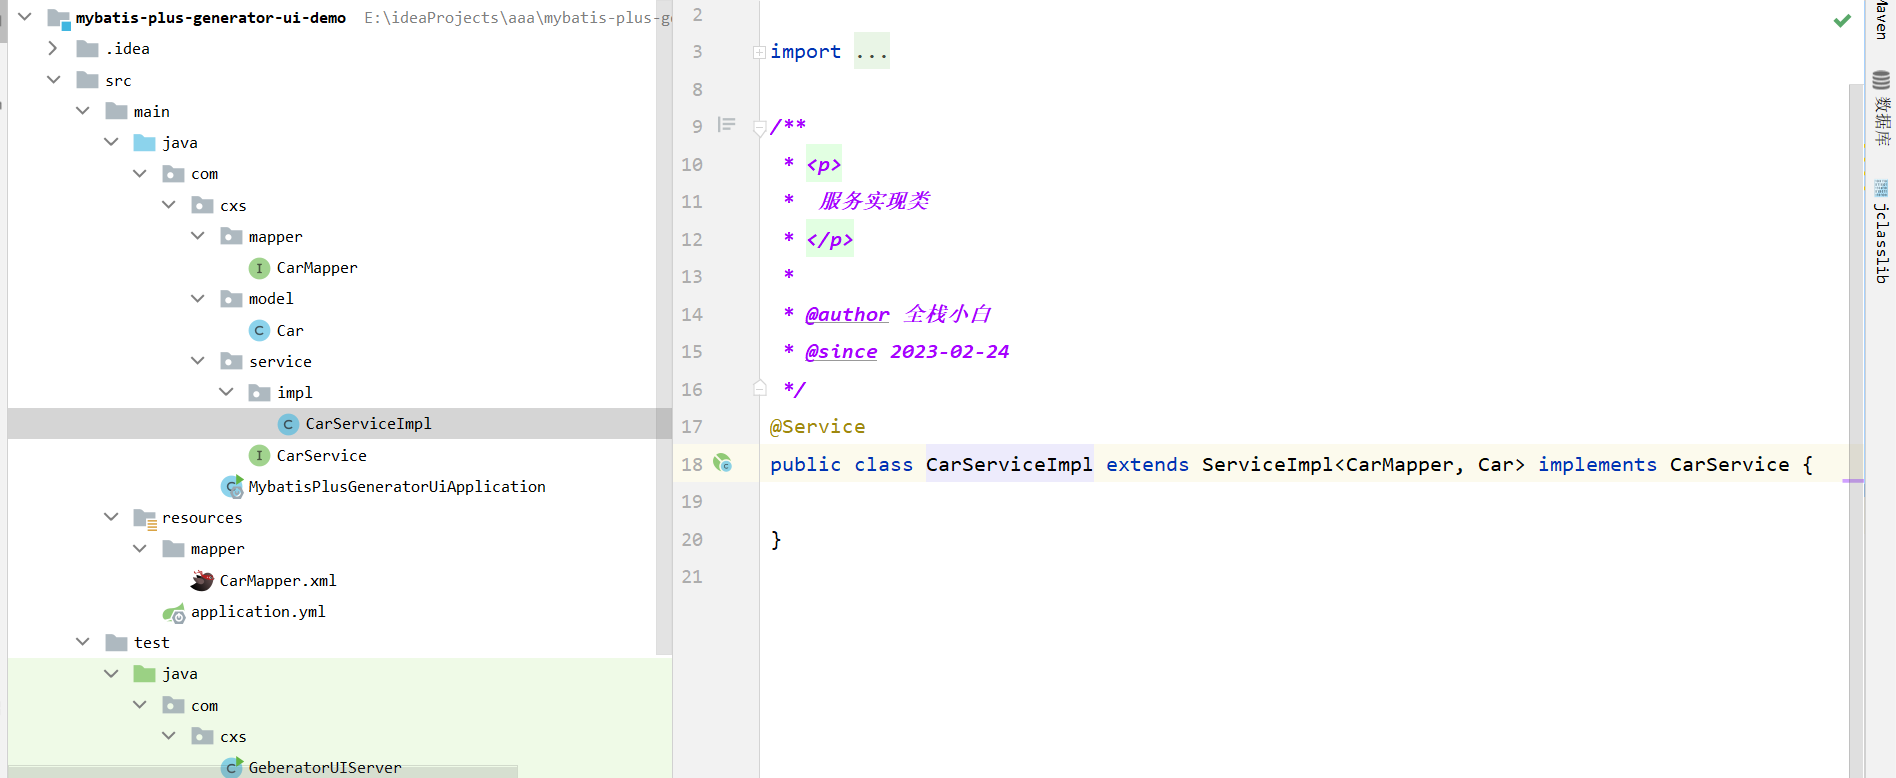
Task: Click the CarMapper.xml MyBatis bird icon
Action: [x=202, y=580]
